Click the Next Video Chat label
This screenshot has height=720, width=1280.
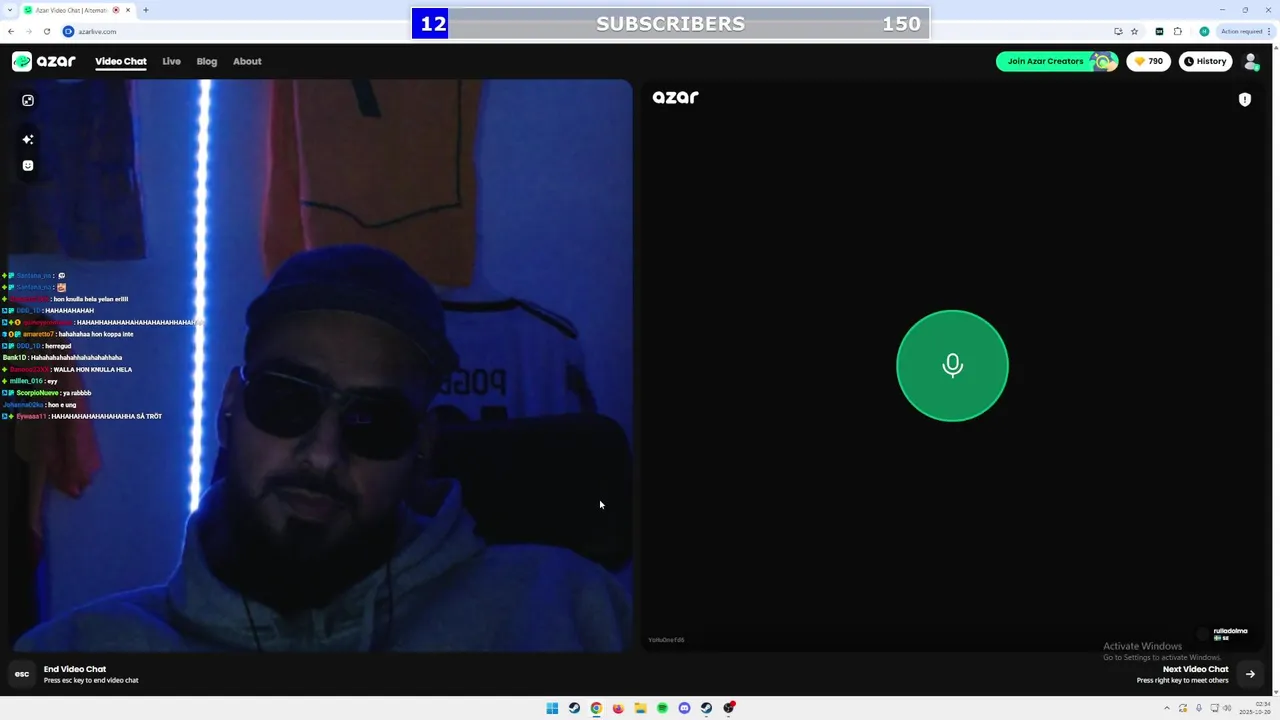click(1195, 669)
